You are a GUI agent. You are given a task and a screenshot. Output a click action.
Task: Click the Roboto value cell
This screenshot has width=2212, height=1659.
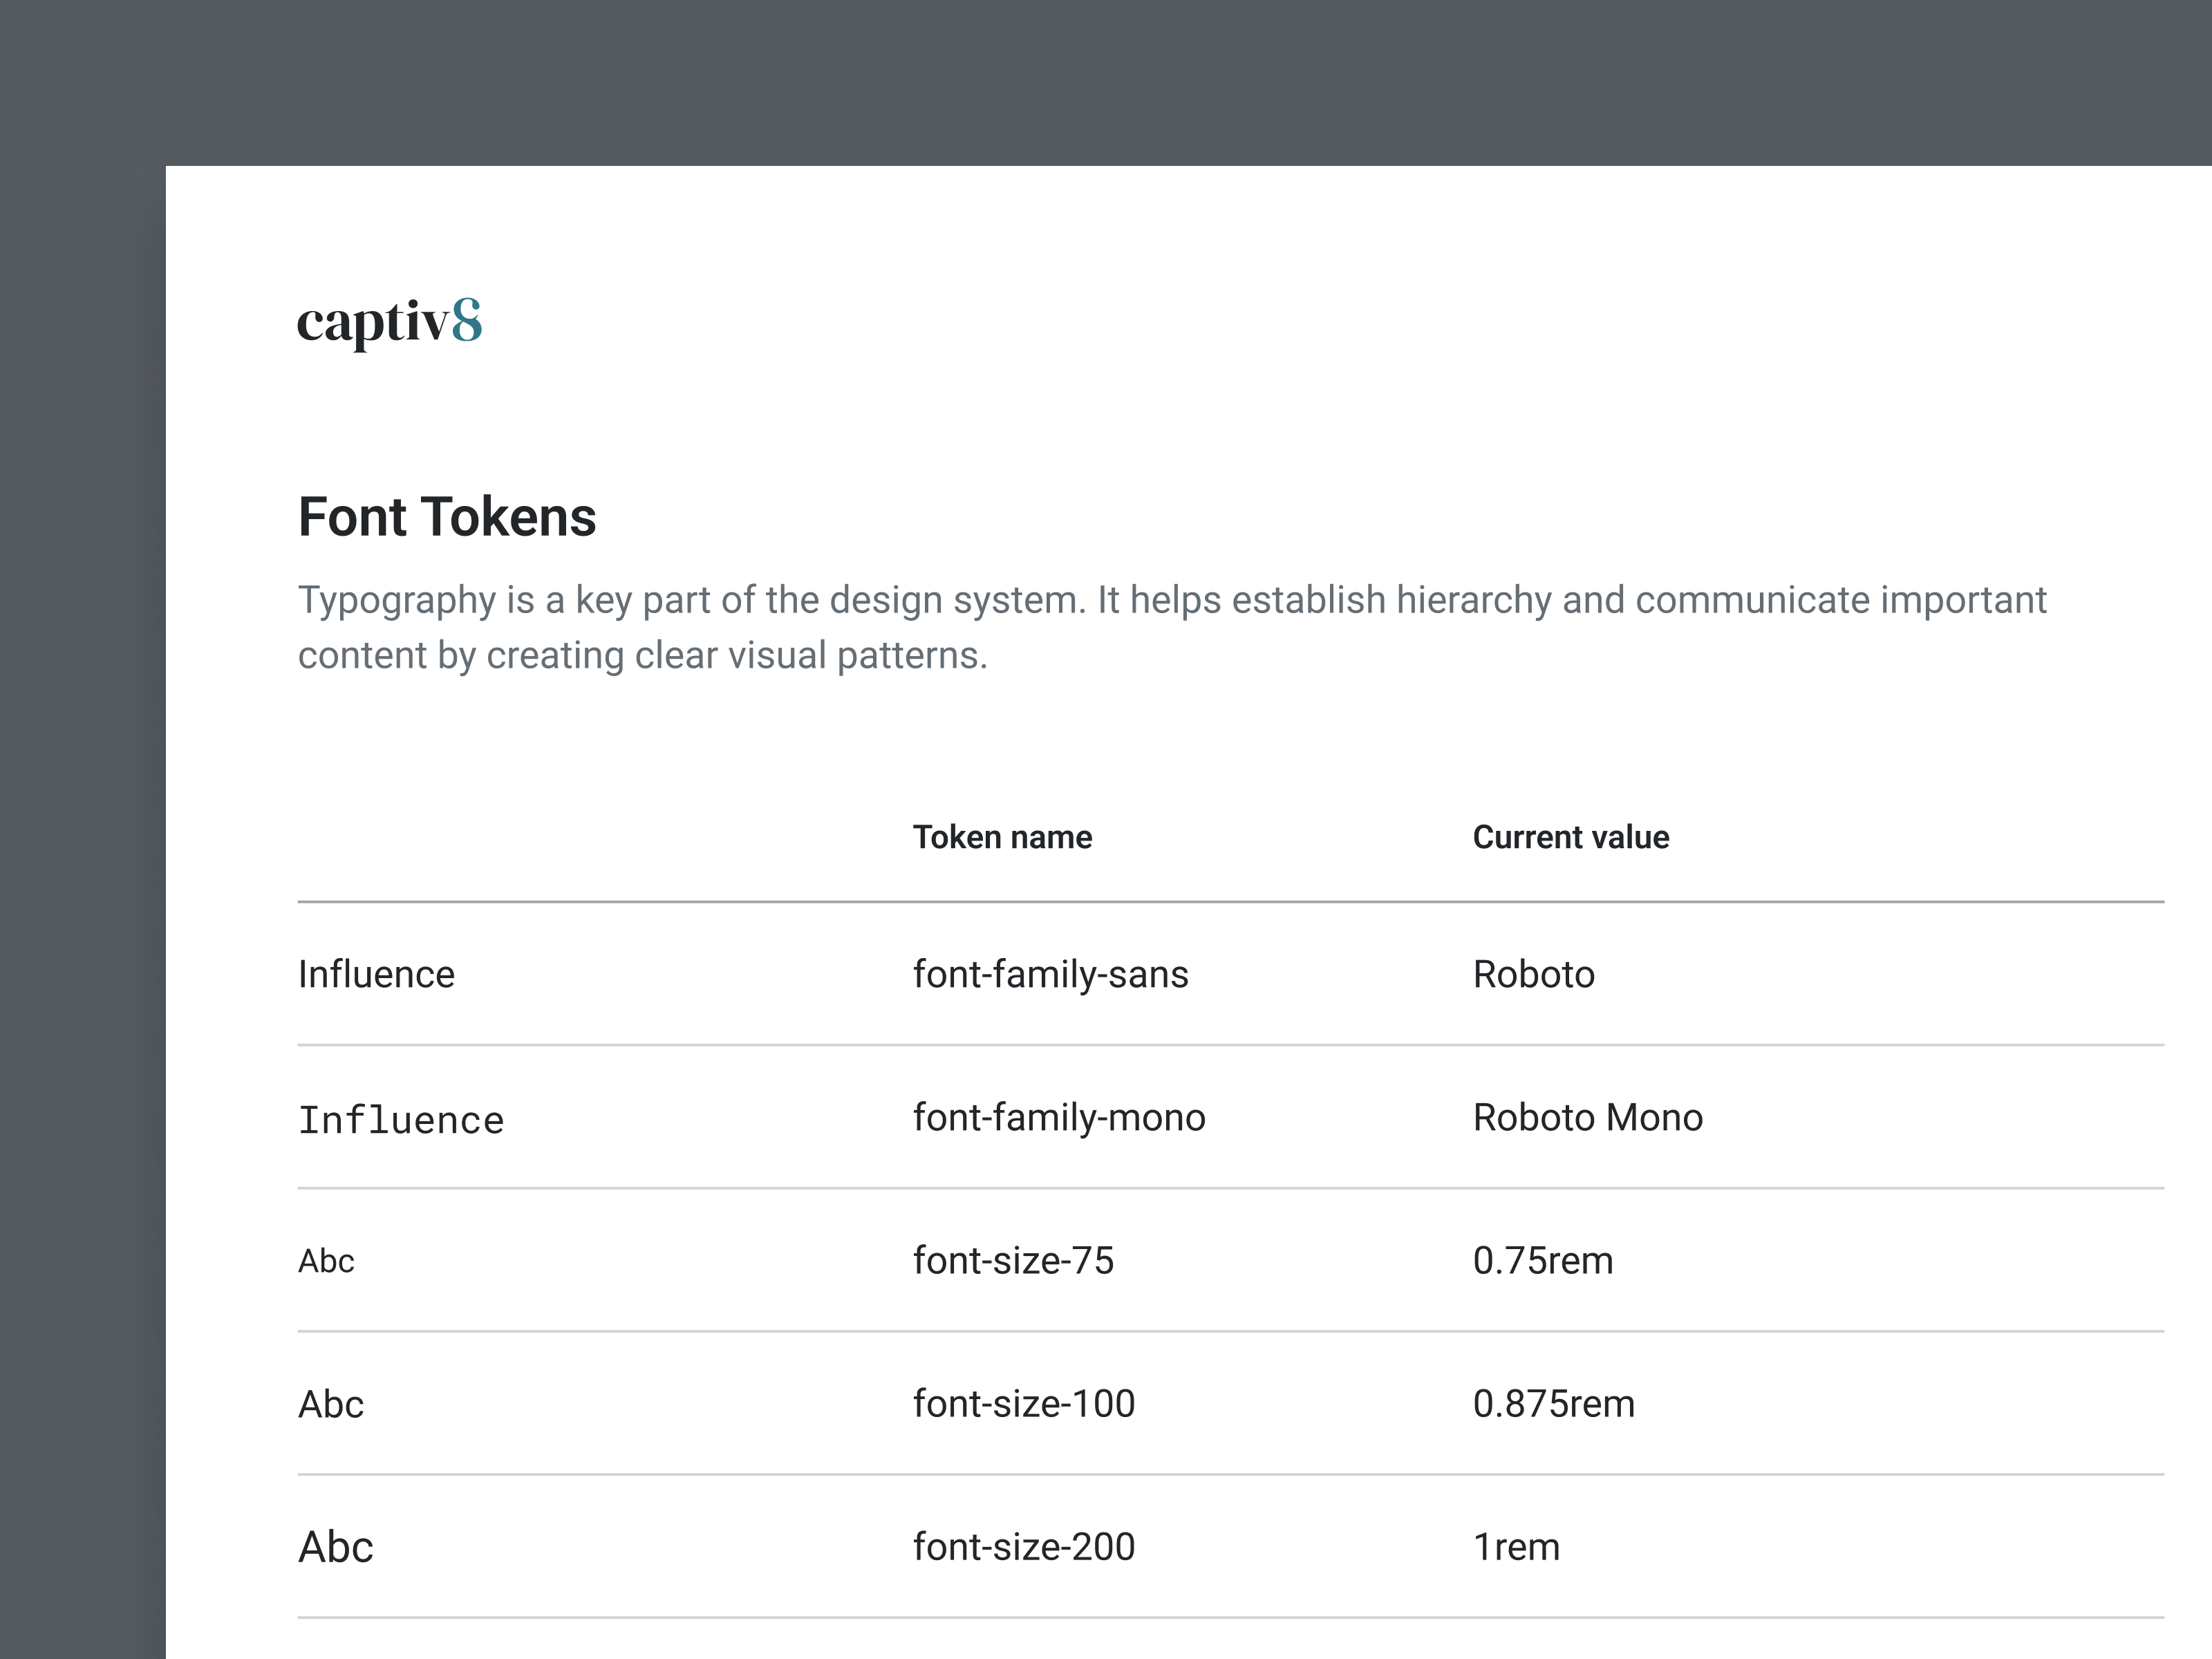tap(1533, 974)
